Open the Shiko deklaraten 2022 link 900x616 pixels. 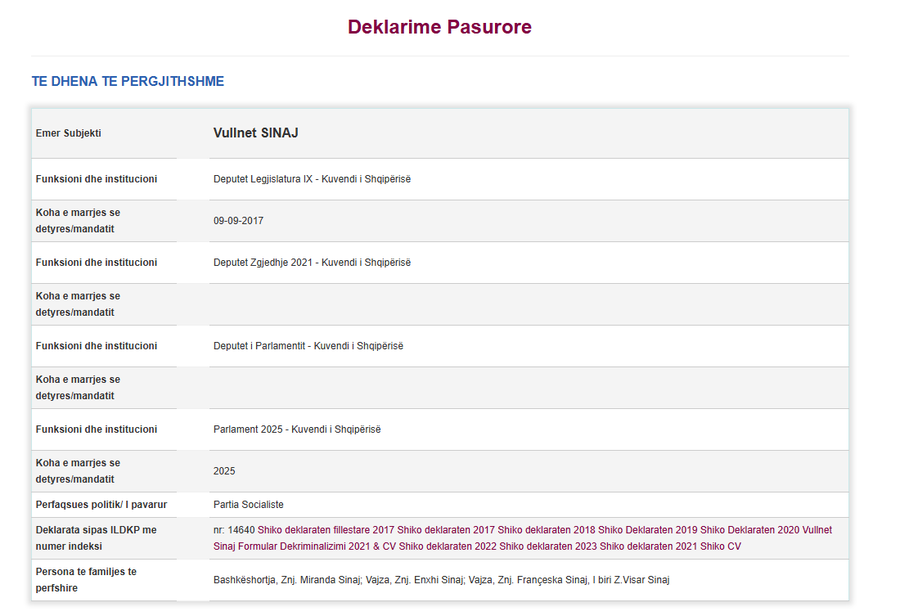[448, 547]
